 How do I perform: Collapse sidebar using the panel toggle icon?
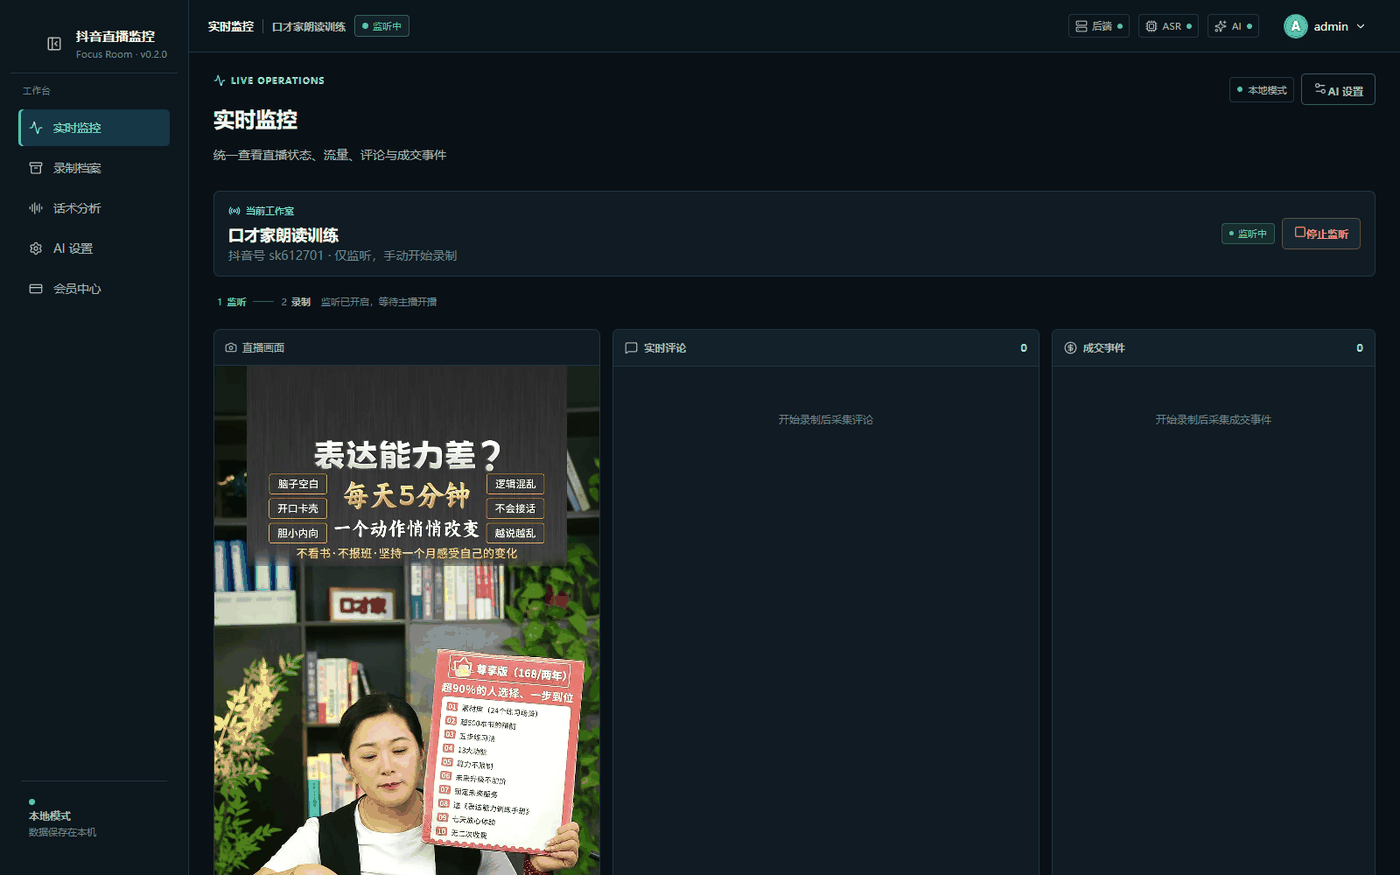click(54, 44)
